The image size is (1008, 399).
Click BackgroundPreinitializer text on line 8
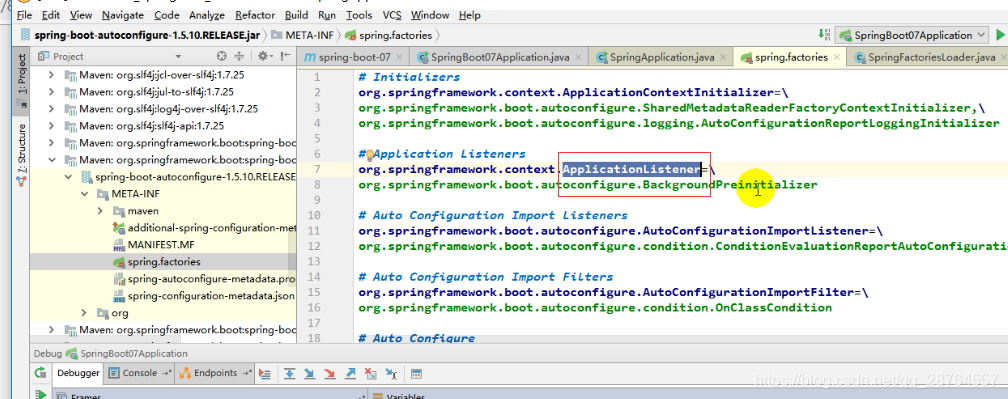(730, 185)
